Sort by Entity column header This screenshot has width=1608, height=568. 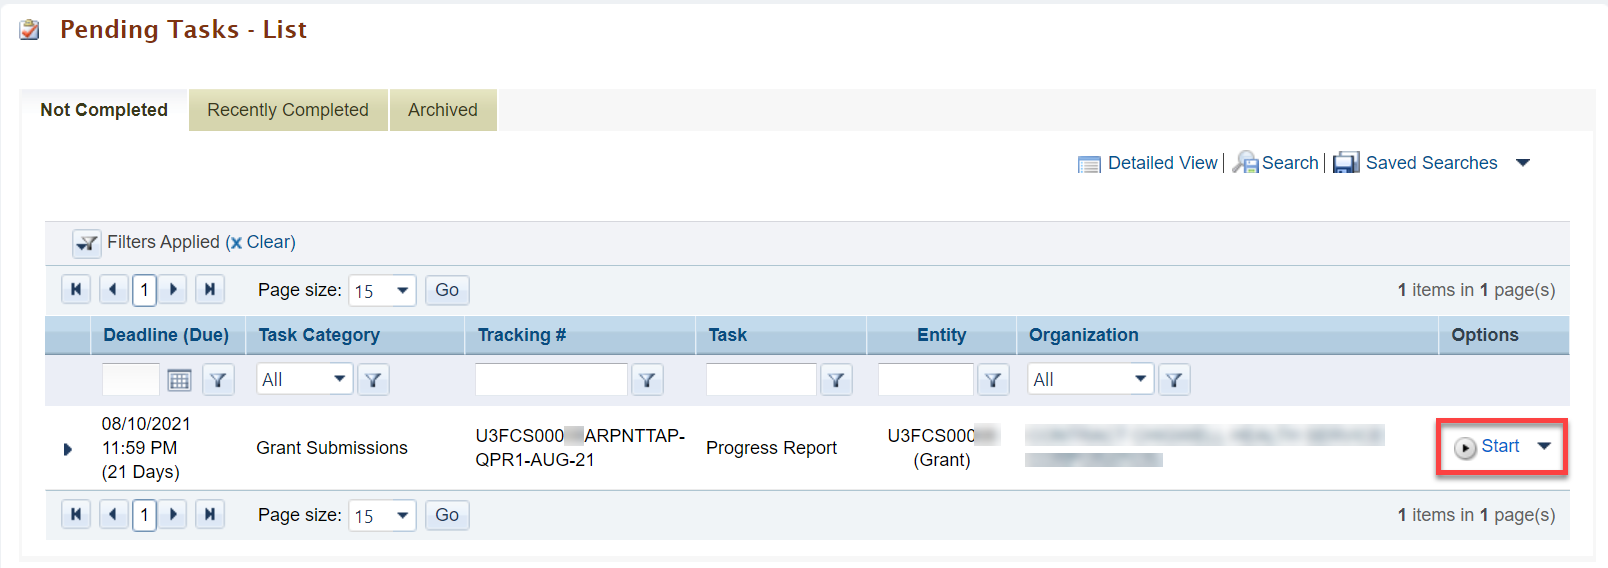pos(942,335)
